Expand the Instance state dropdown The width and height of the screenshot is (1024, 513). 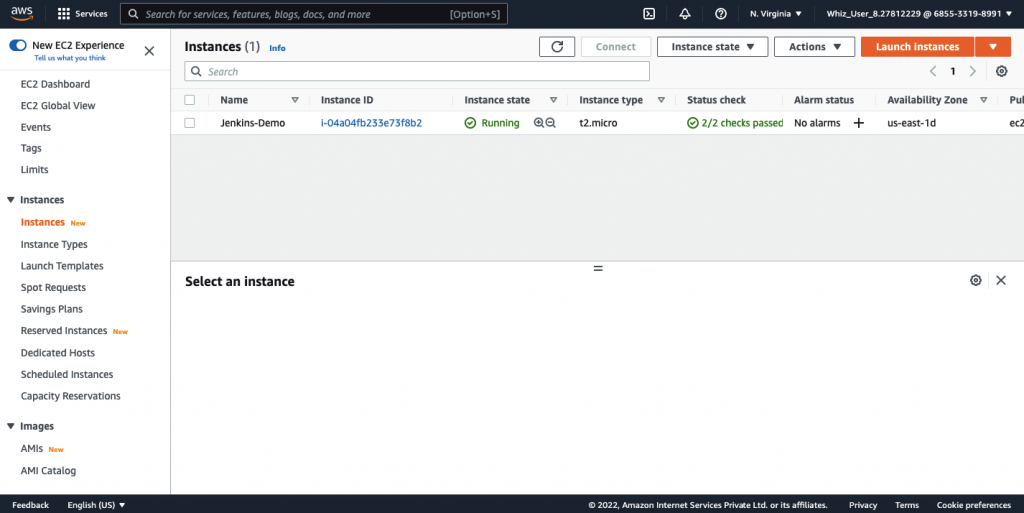pos(712,47)
